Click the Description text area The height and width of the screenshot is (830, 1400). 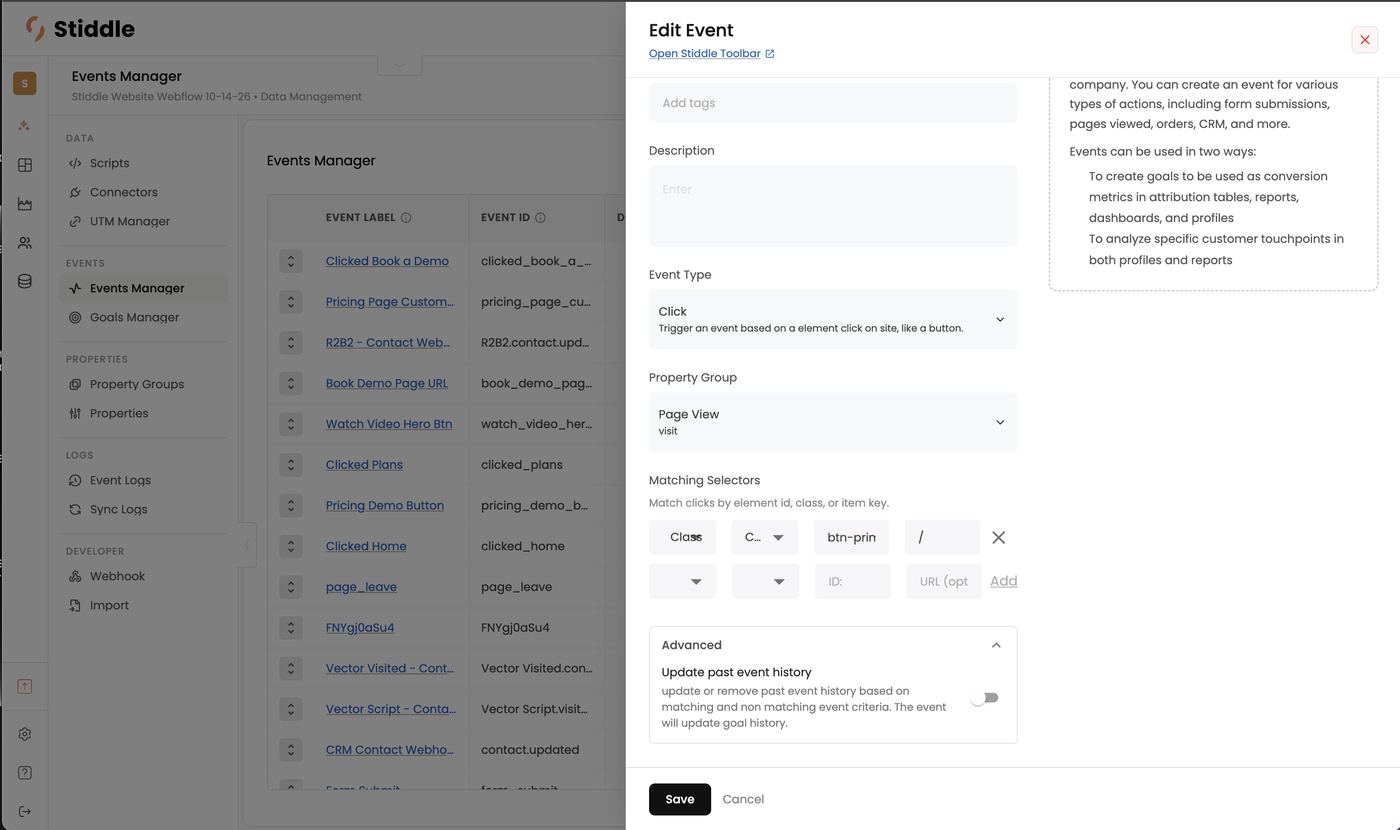tap(833, 206)
